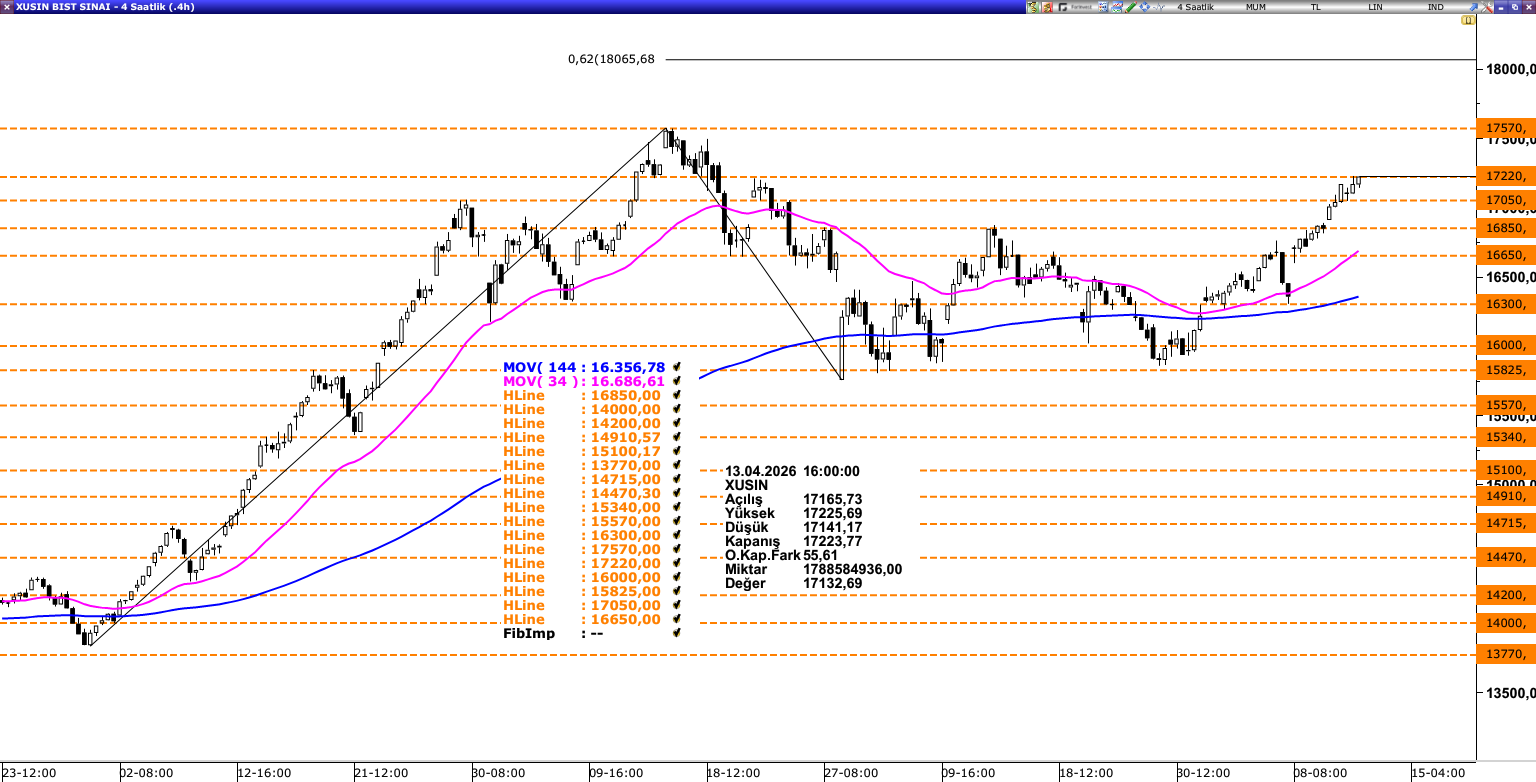The width and height of the screenshot is (1536, 782).
Task: Click the IND indicators option
Action: (x=1435, y=7)
